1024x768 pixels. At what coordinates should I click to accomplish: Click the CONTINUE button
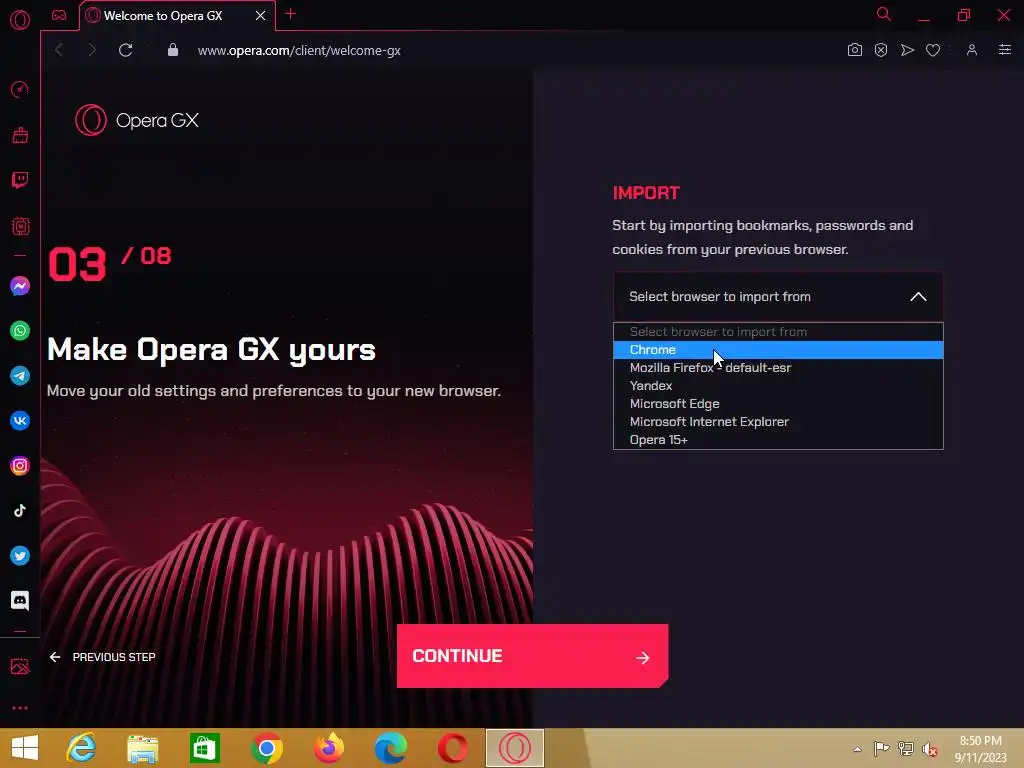pos(532,656)
